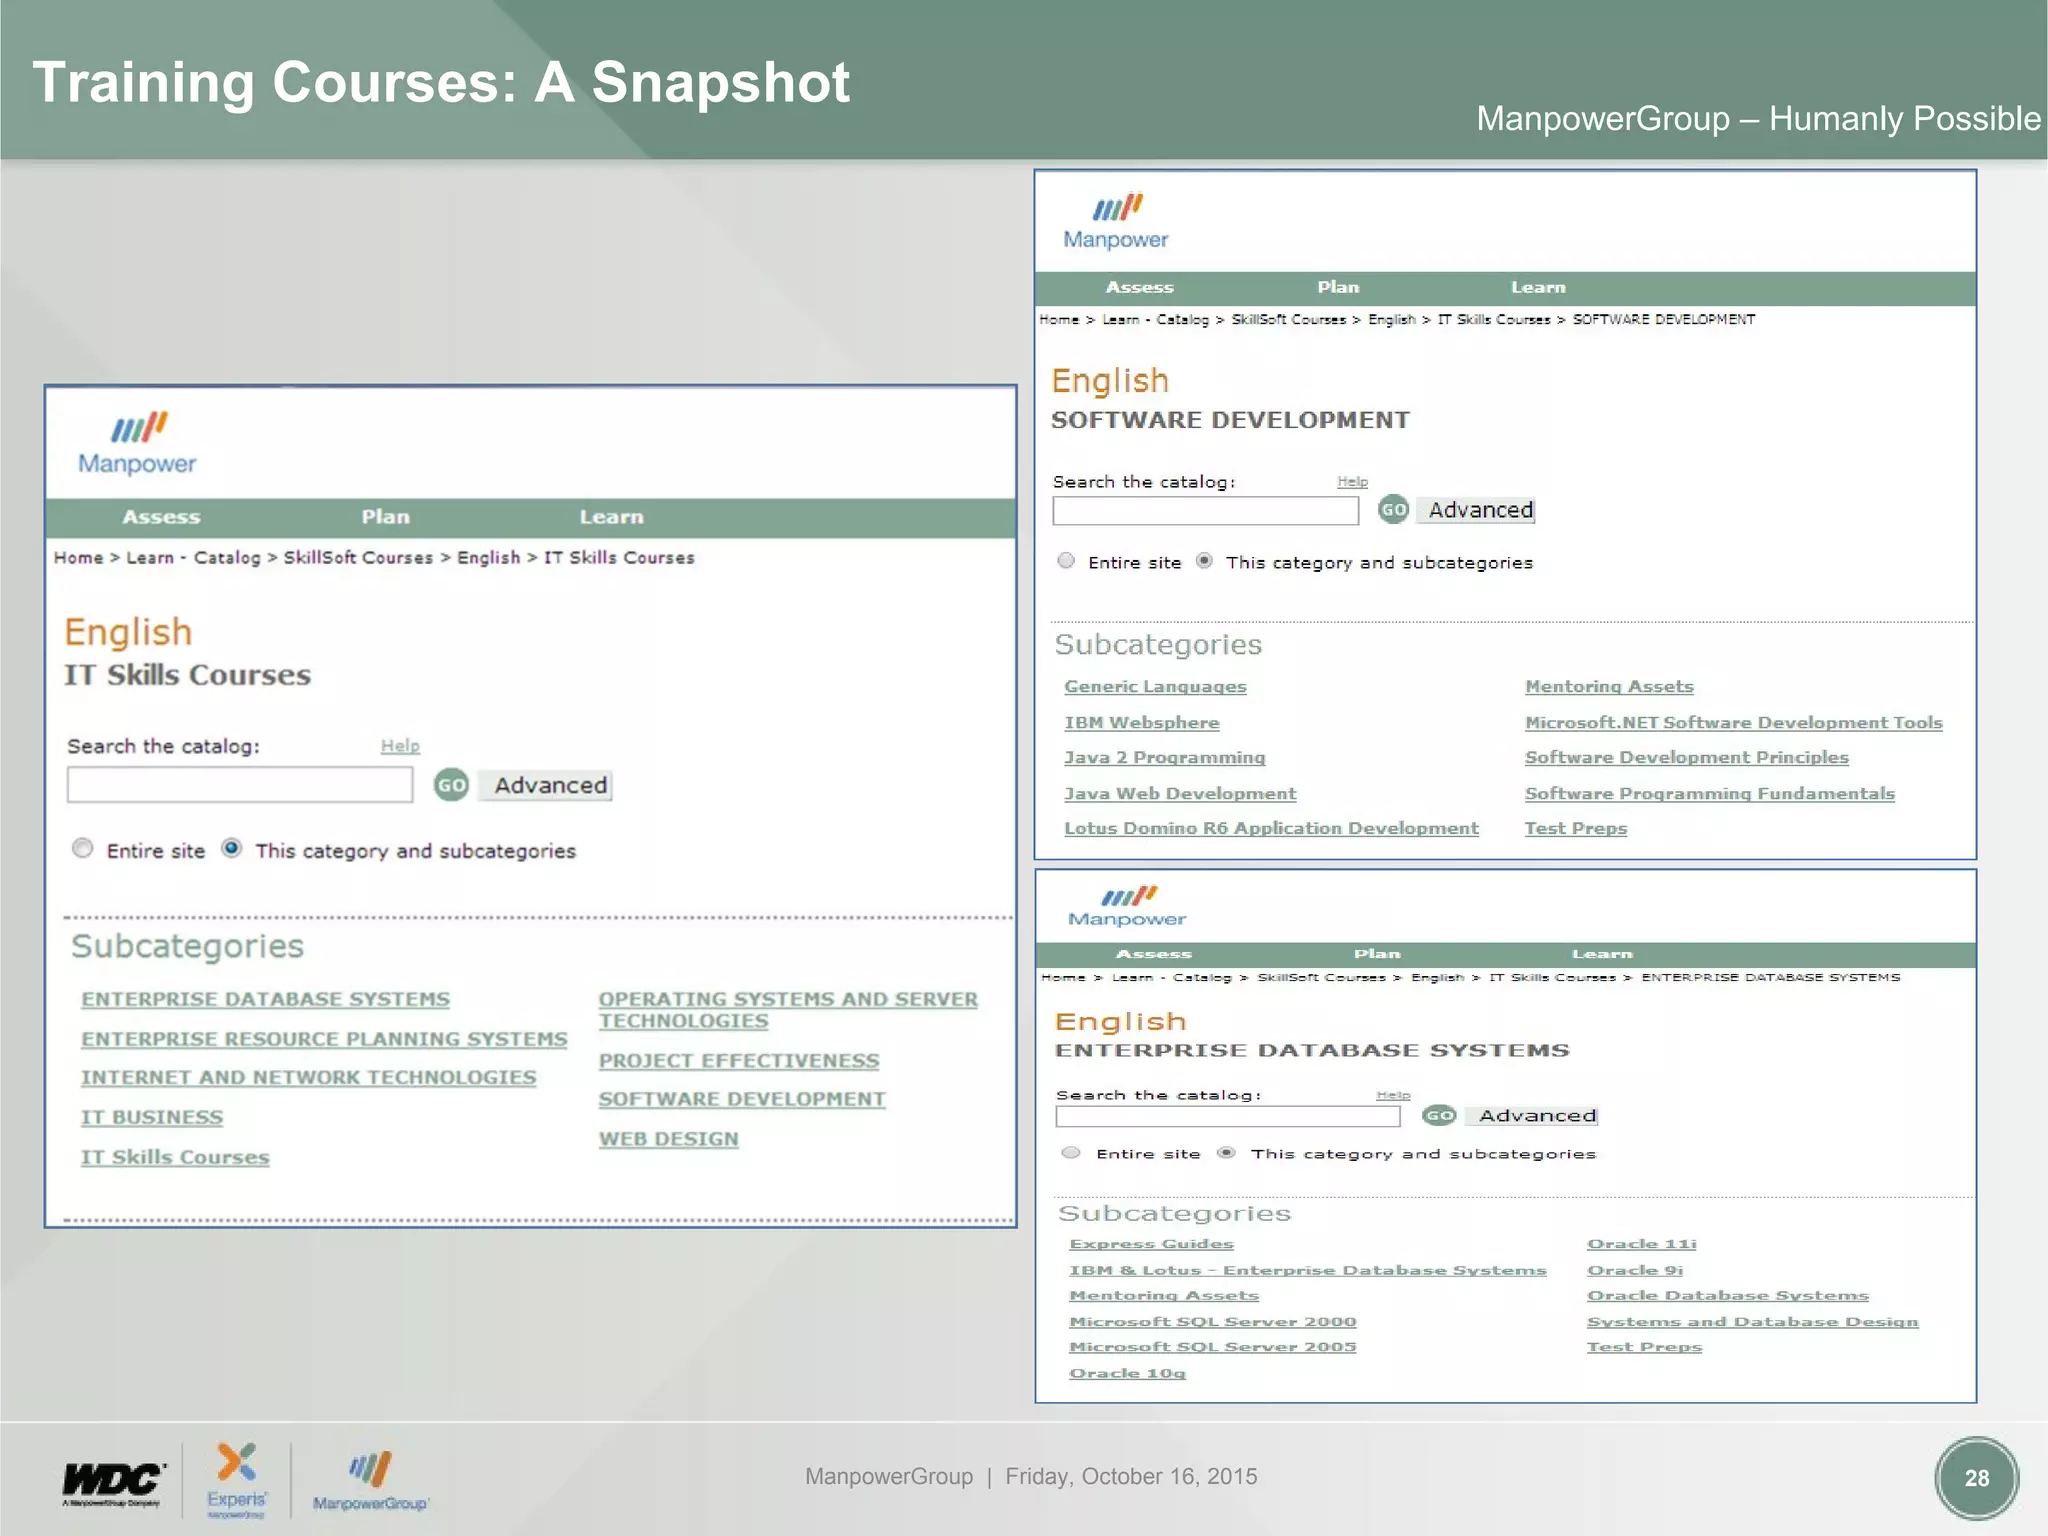The height and width of the screenshot is (1536, 2048).
Task: Open Oracle 10g link
Action: pos(1127,1373)
